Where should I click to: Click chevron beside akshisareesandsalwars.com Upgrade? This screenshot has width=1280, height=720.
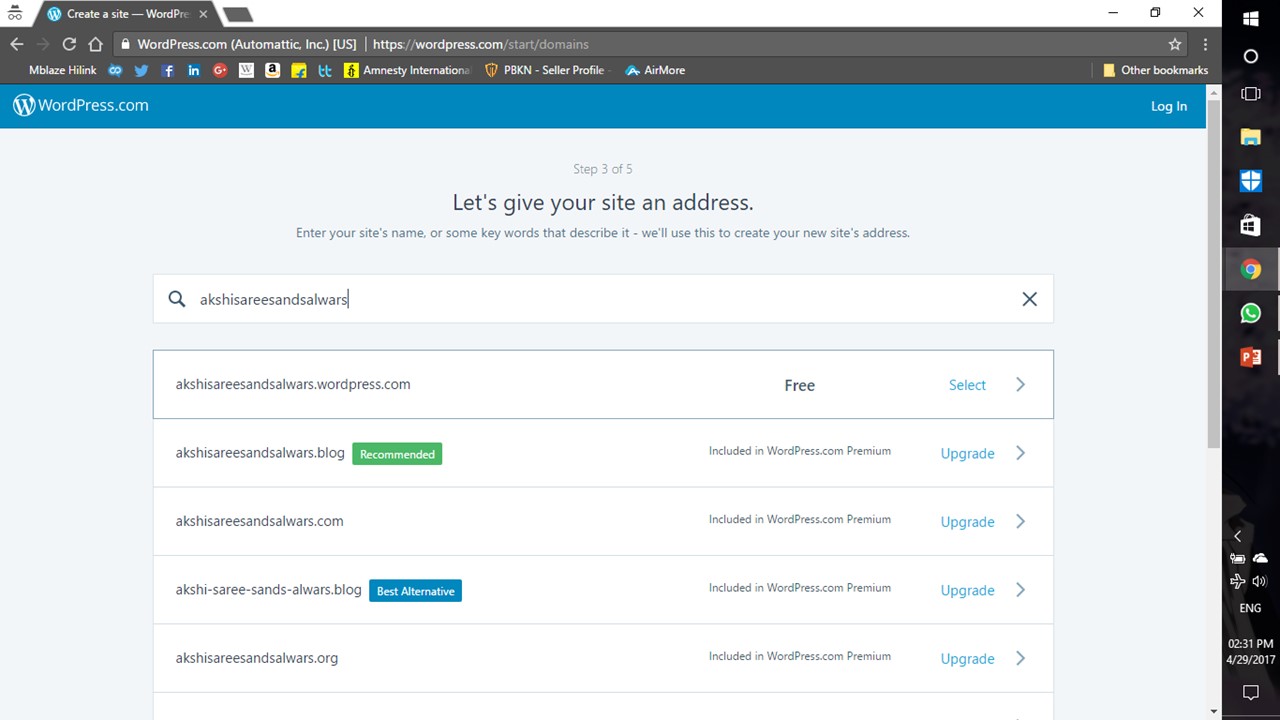coord(1020,521)
